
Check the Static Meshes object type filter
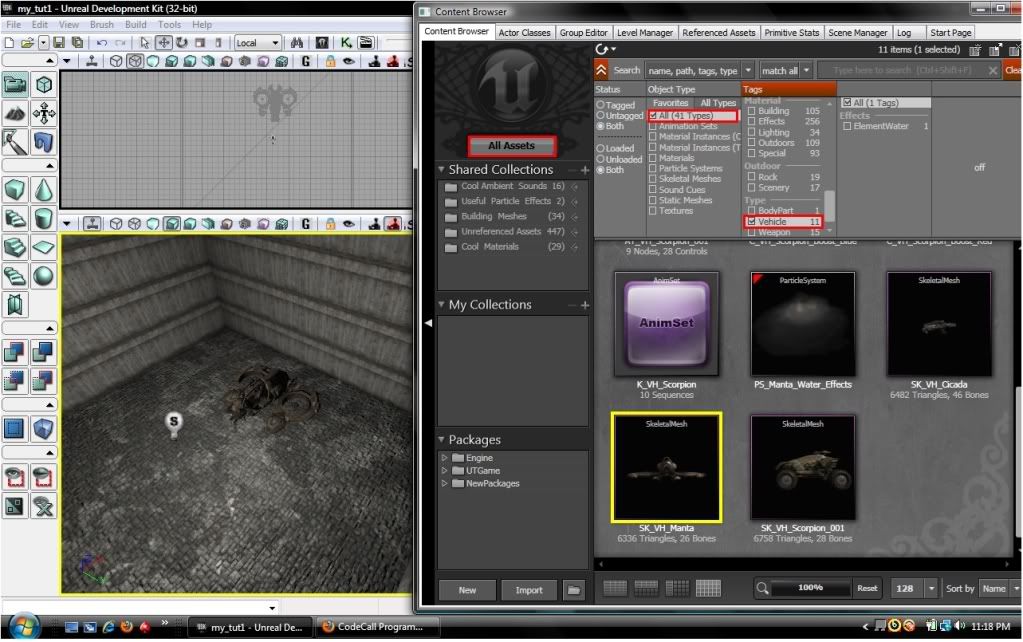click(x=653, y=200)
